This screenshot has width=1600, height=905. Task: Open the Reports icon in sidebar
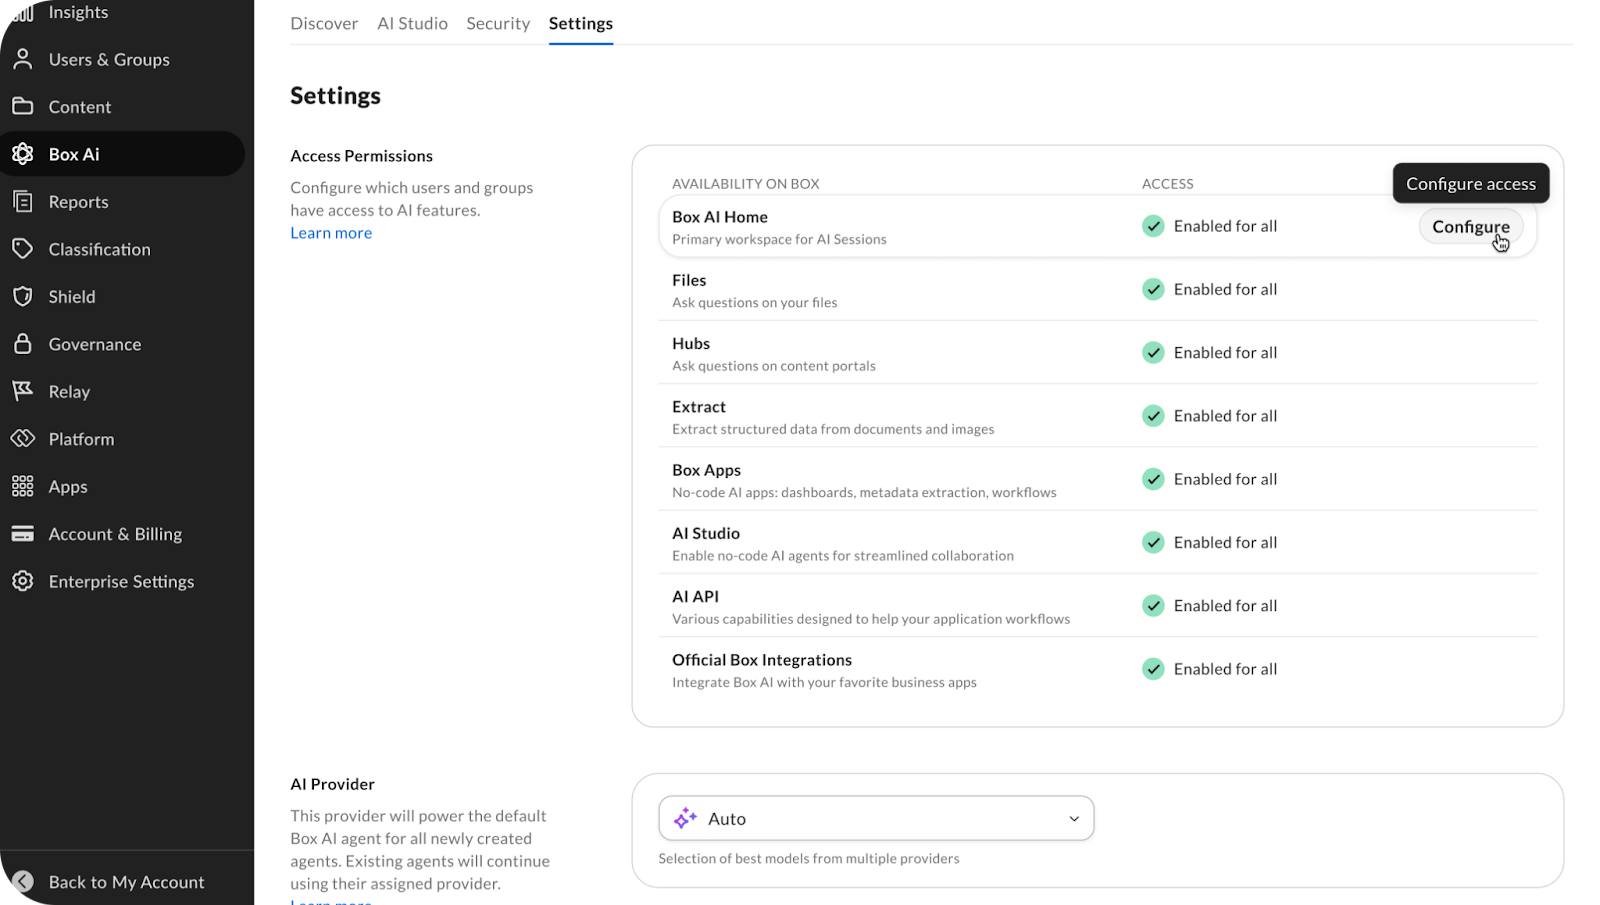(22, 201)
